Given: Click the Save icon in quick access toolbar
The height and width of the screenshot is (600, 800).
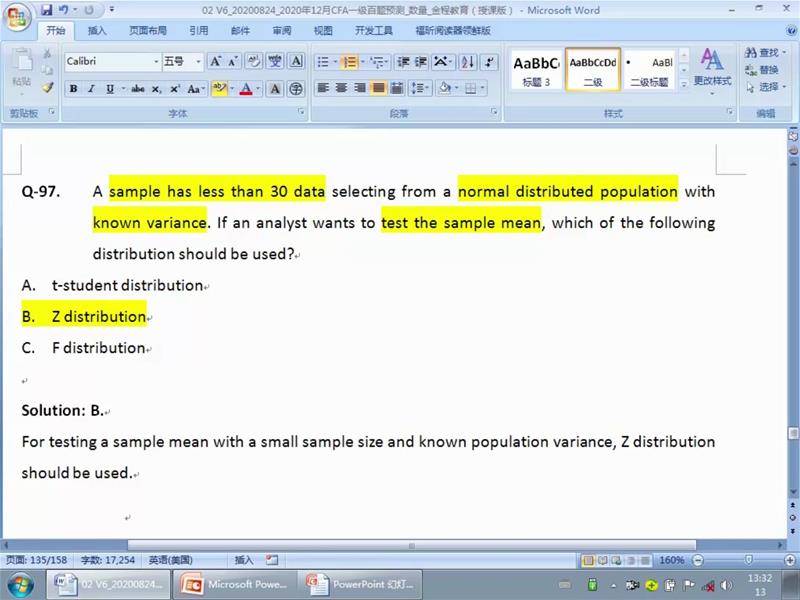Looking at the screenshot, I should pos(47,10).
